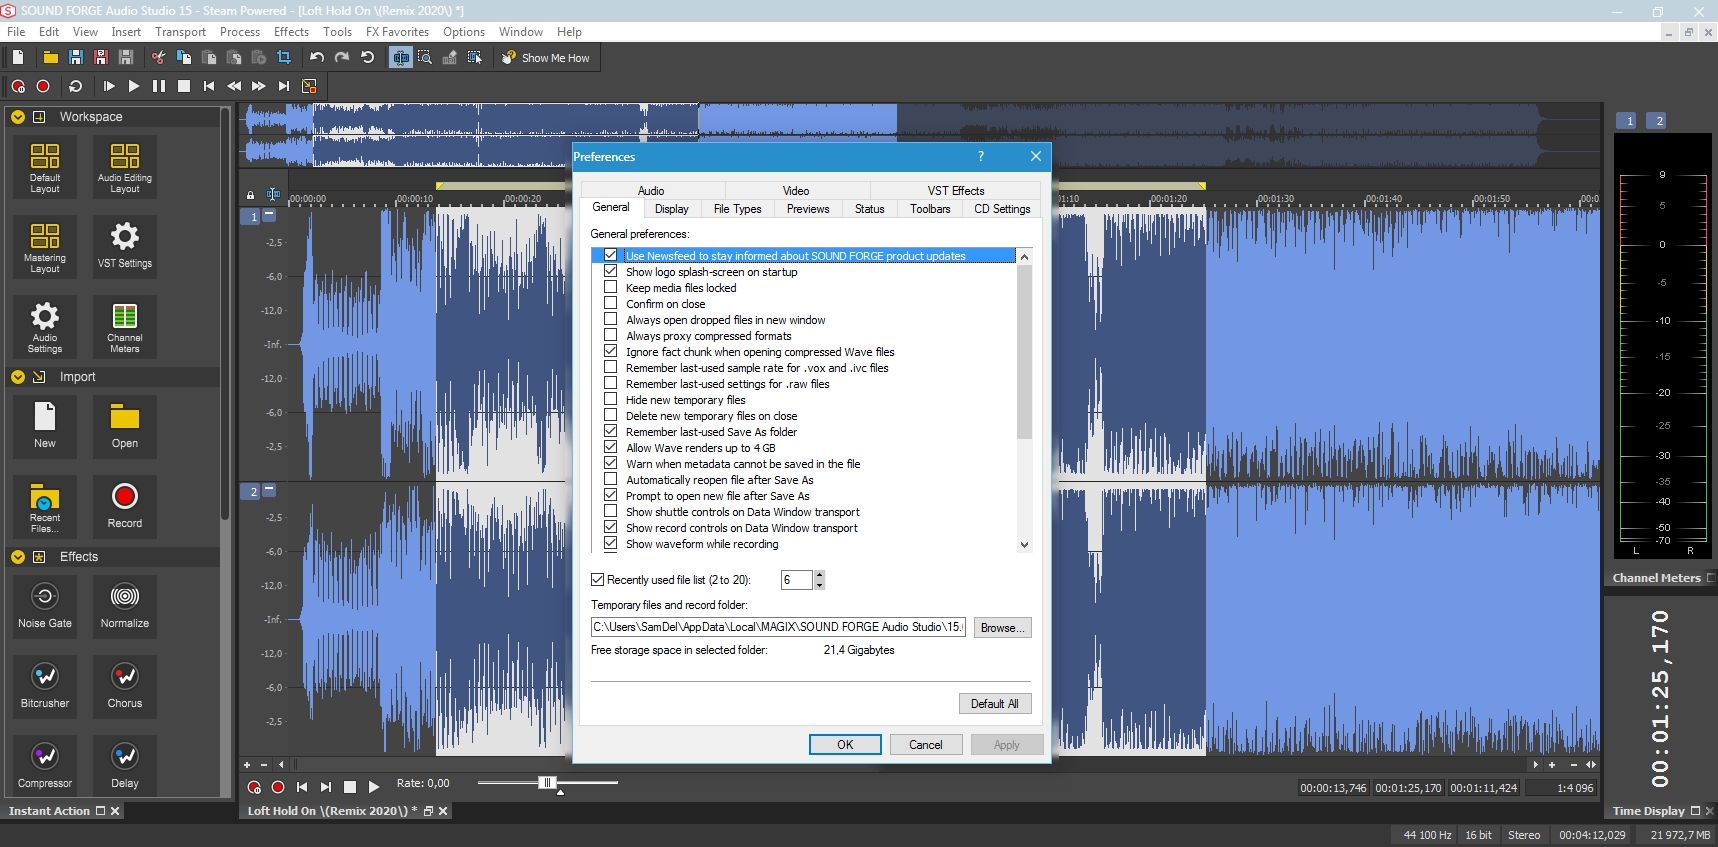Enable Keep media files locked
This screenshot has height=847, width=1718.
pyautogui.click(x=610, y=287)
